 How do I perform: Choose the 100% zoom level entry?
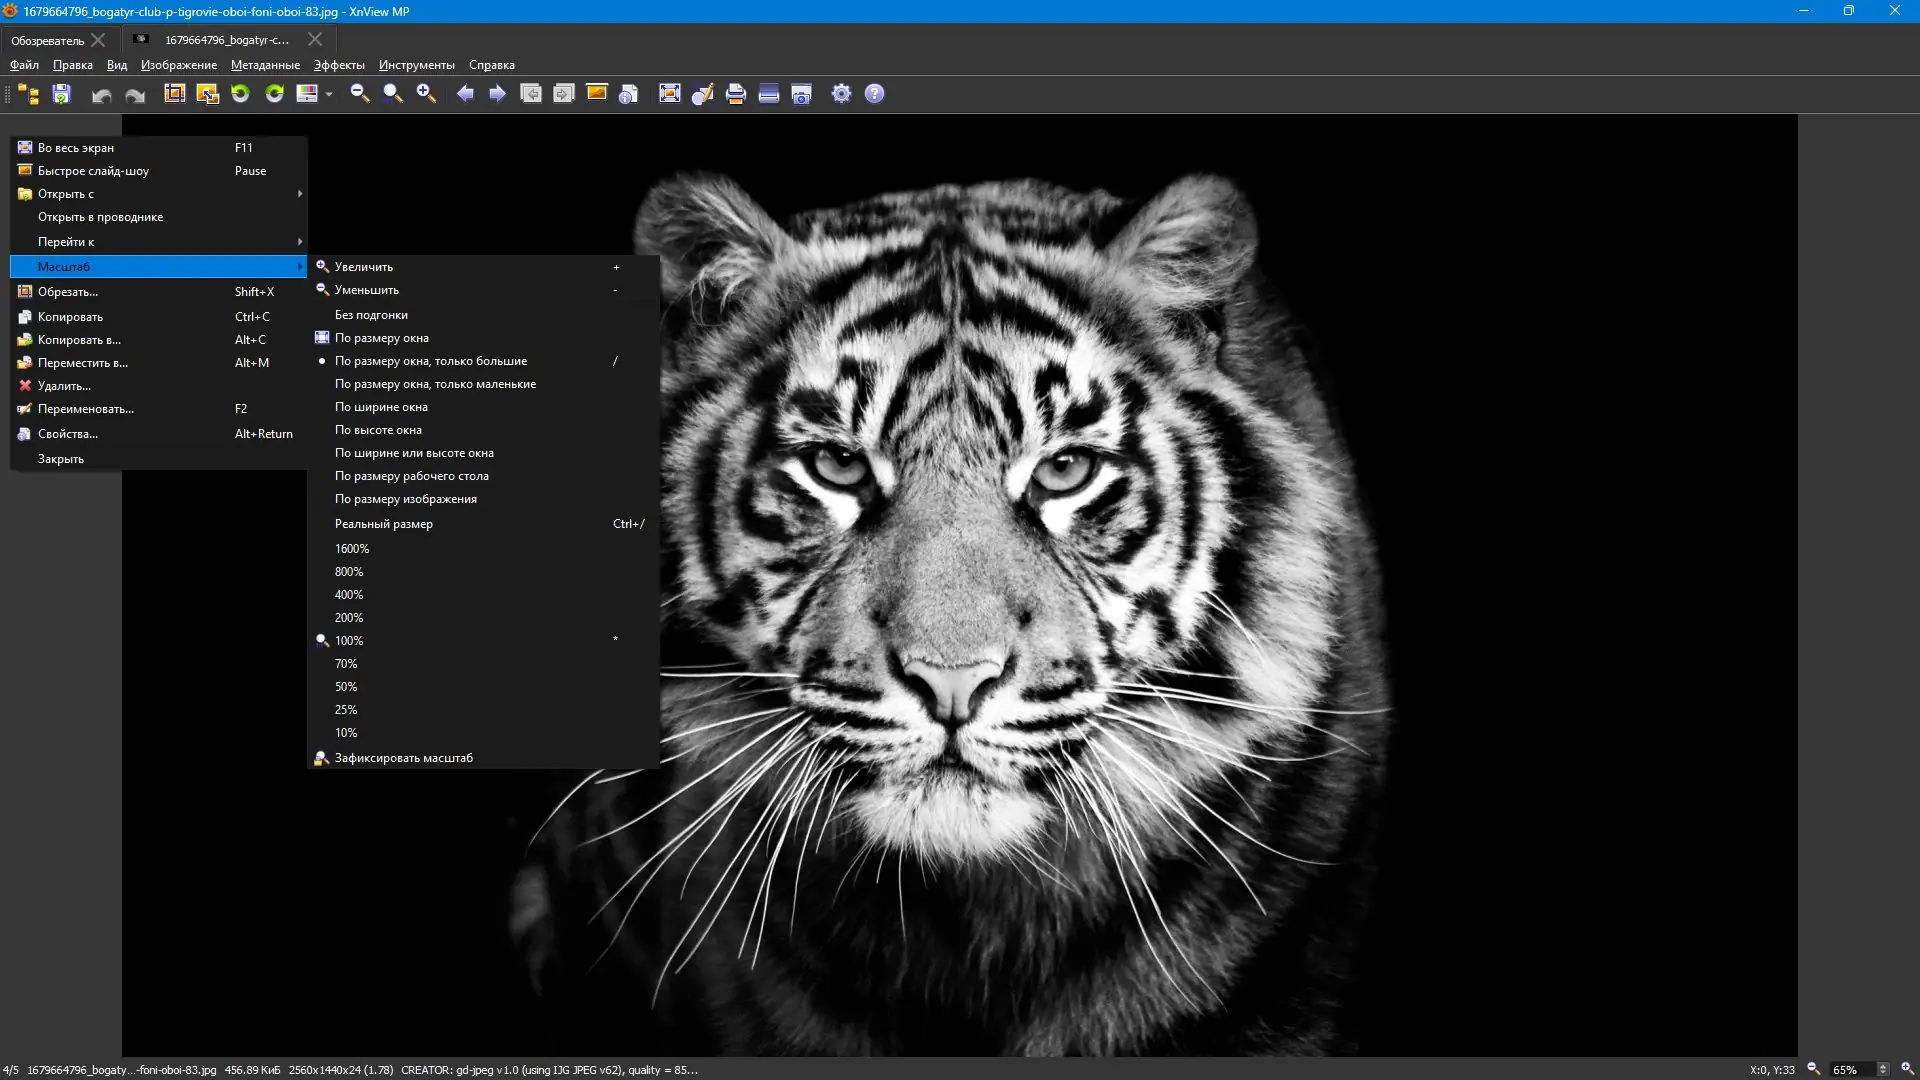(349, 641)
